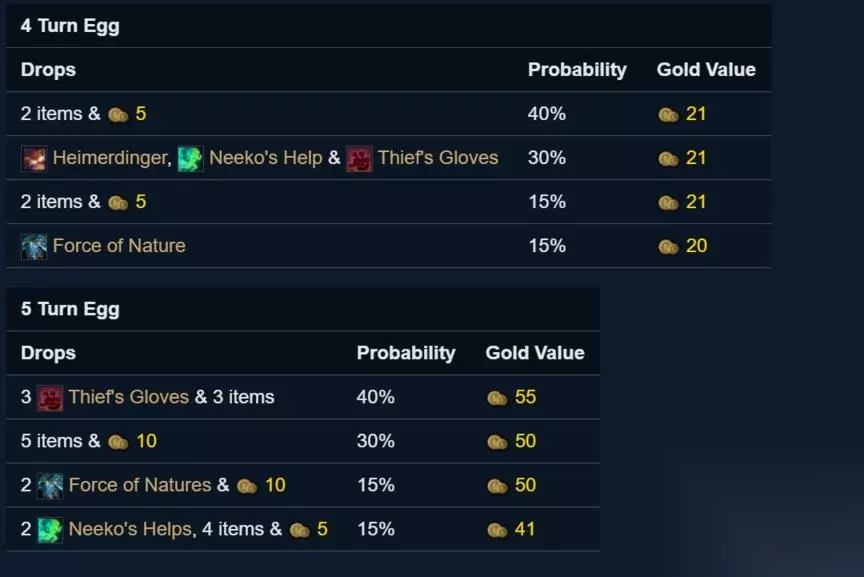The height and width of the screenshot is (577, 864).
Task: Open the Force of Natures link
Action: pos(140,486)
